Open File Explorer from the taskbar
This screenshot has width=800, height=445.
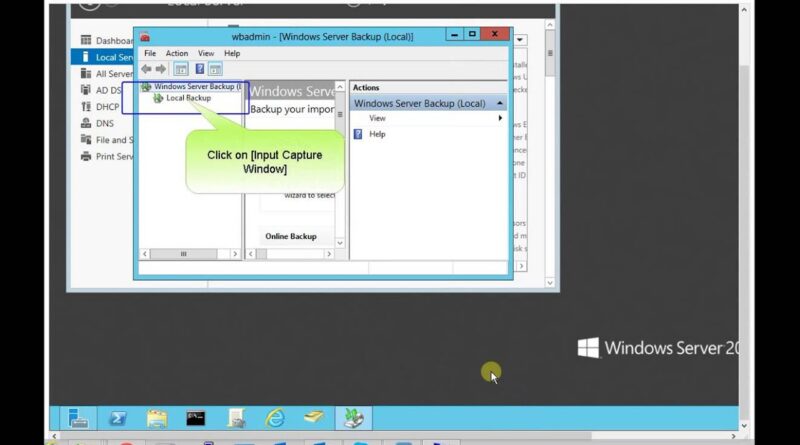pyautogui.click(x=157, y=418)
